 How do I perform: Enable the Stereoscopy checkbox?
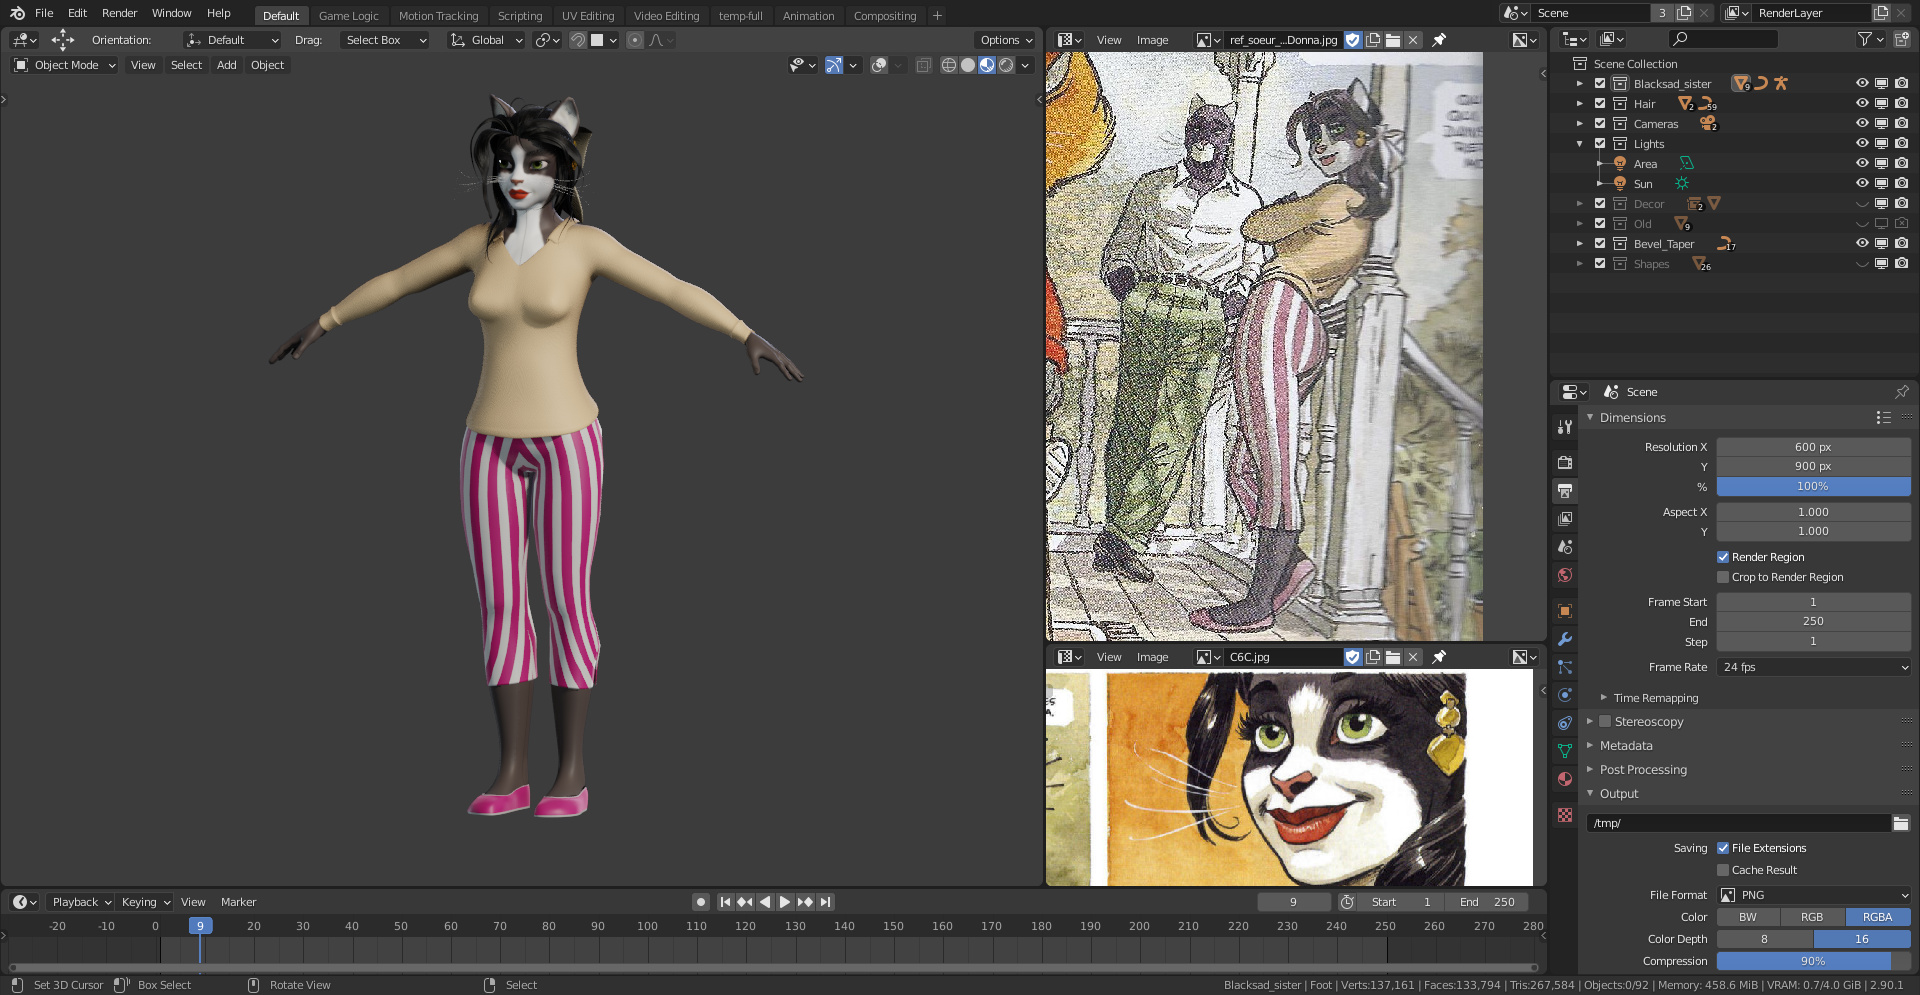[1605, 721]
